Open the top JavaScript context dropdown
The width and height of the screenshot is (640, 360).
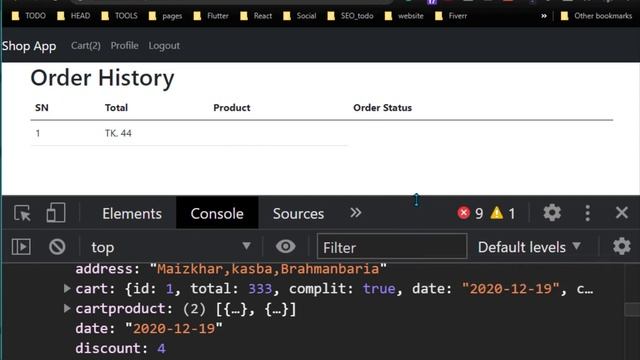coord(171,247)
